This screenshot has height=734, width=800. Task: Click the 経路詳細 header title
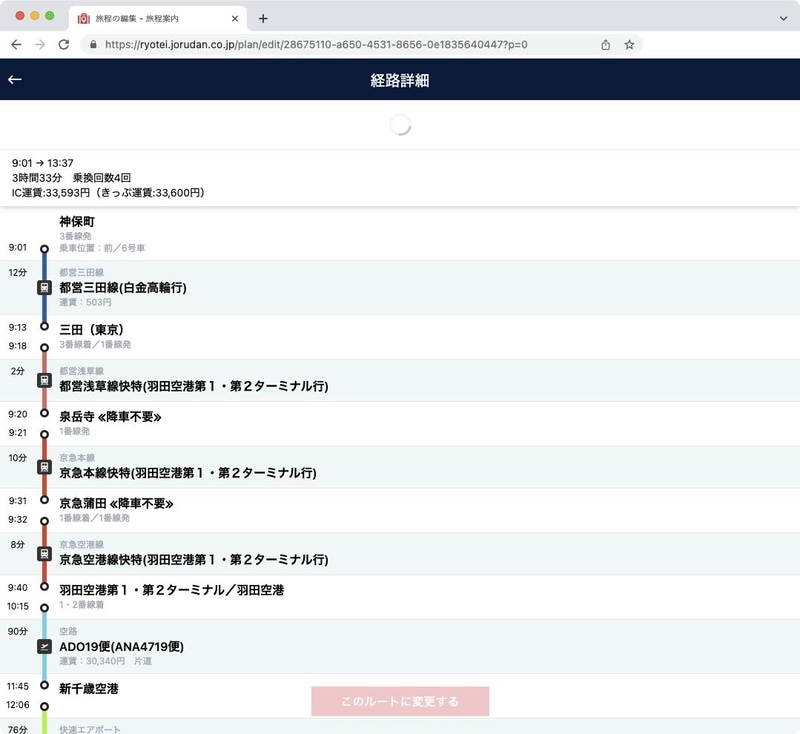tap(400, 80)
